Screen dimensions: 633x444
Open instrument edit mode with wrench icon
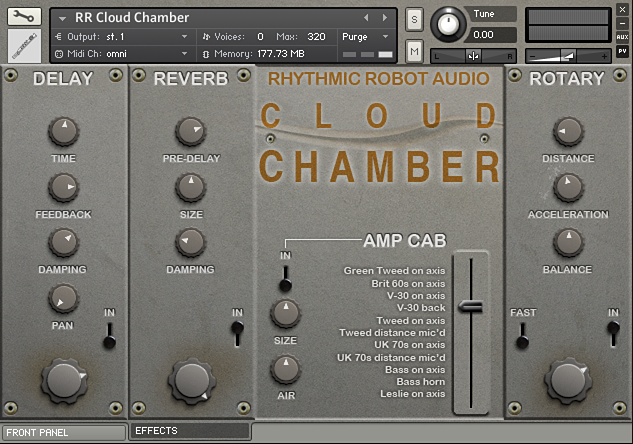click(x=24, y=16)
